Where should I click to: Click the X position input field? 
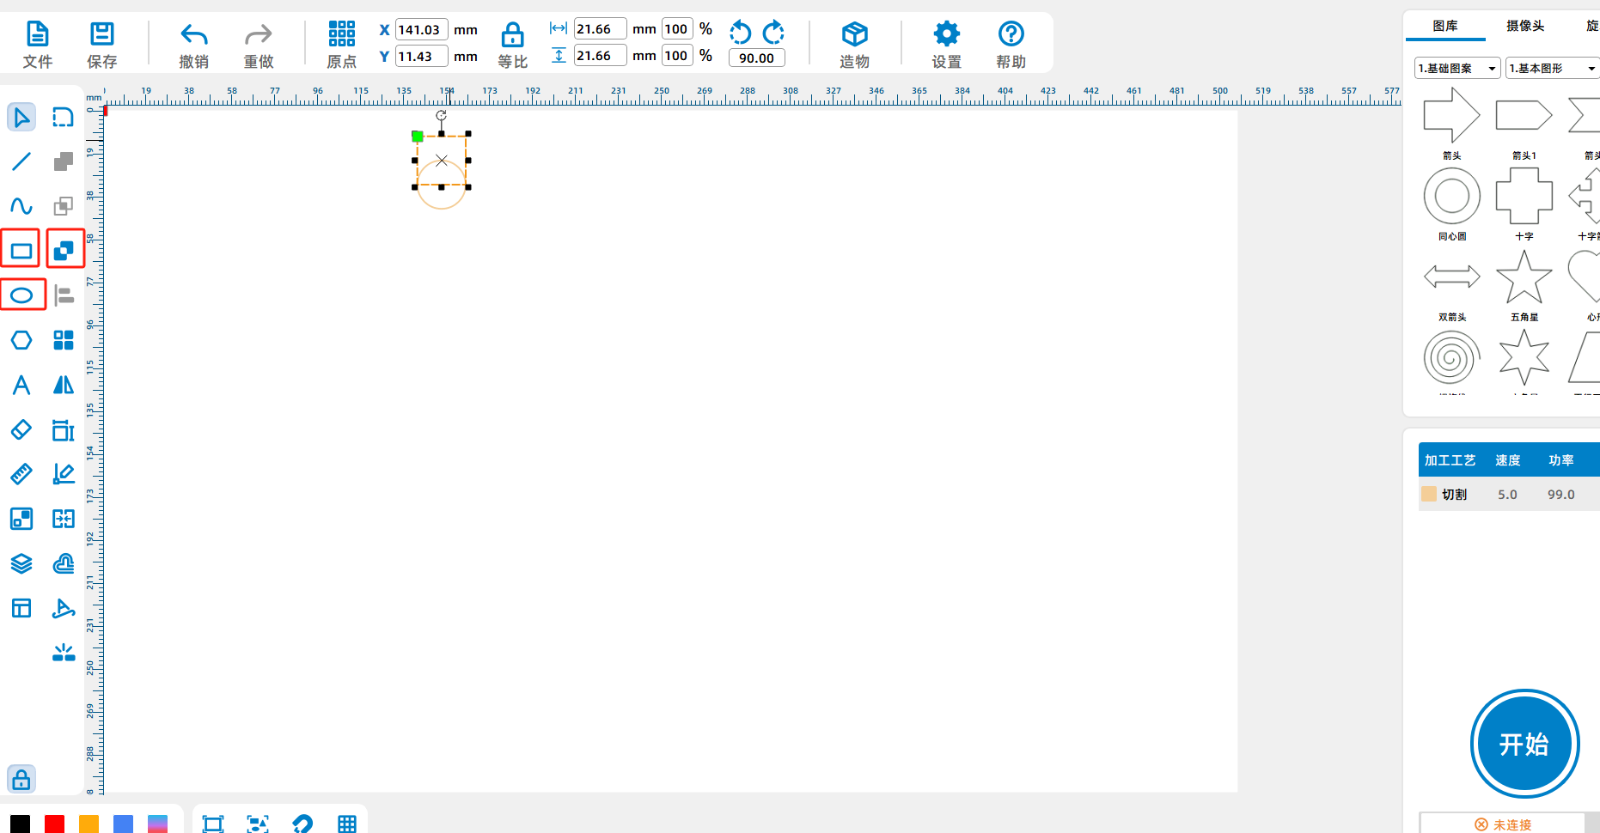pyautogui.click(x=420, y=30)
